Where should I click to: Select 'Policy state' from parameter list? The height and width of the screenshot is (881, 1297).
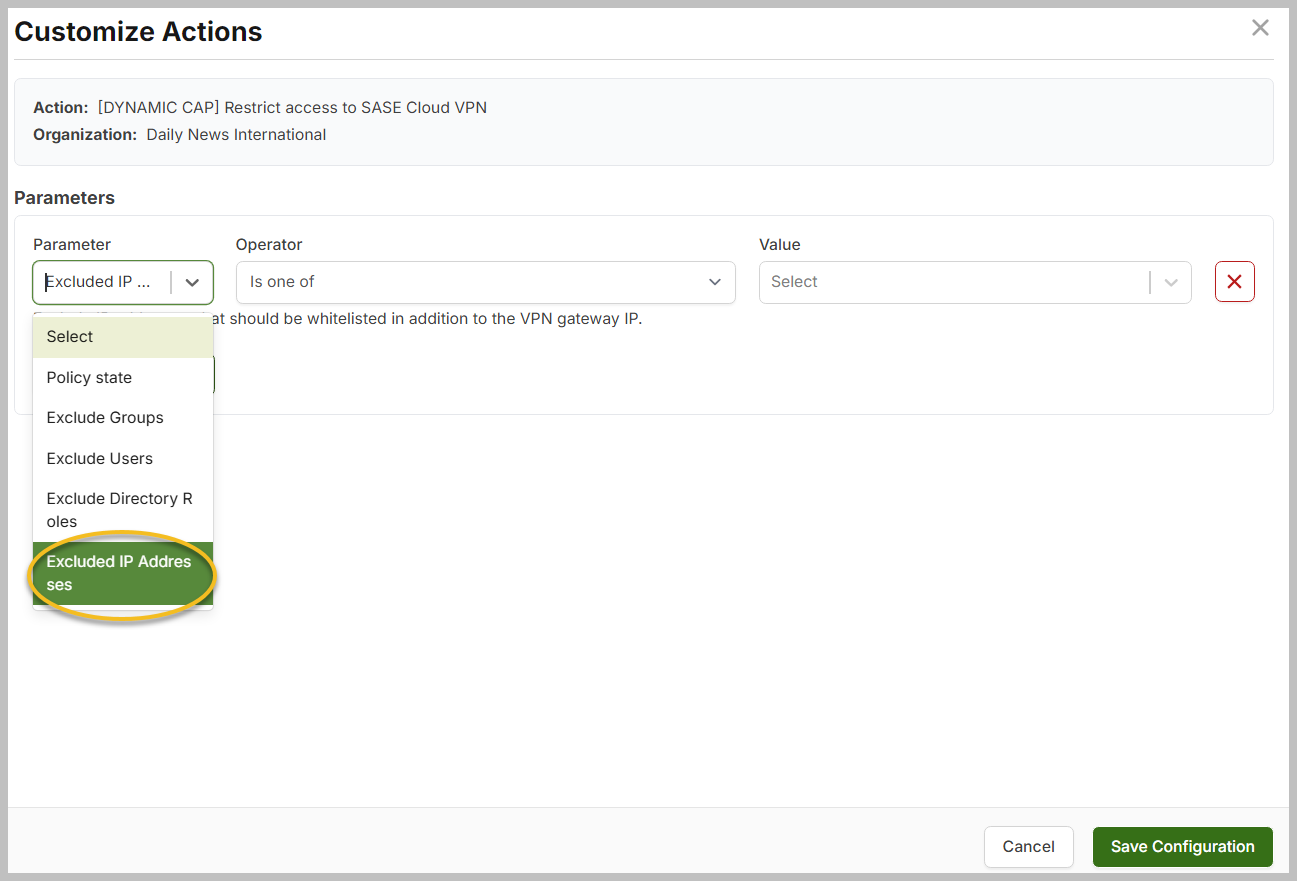tap(122, 378)
